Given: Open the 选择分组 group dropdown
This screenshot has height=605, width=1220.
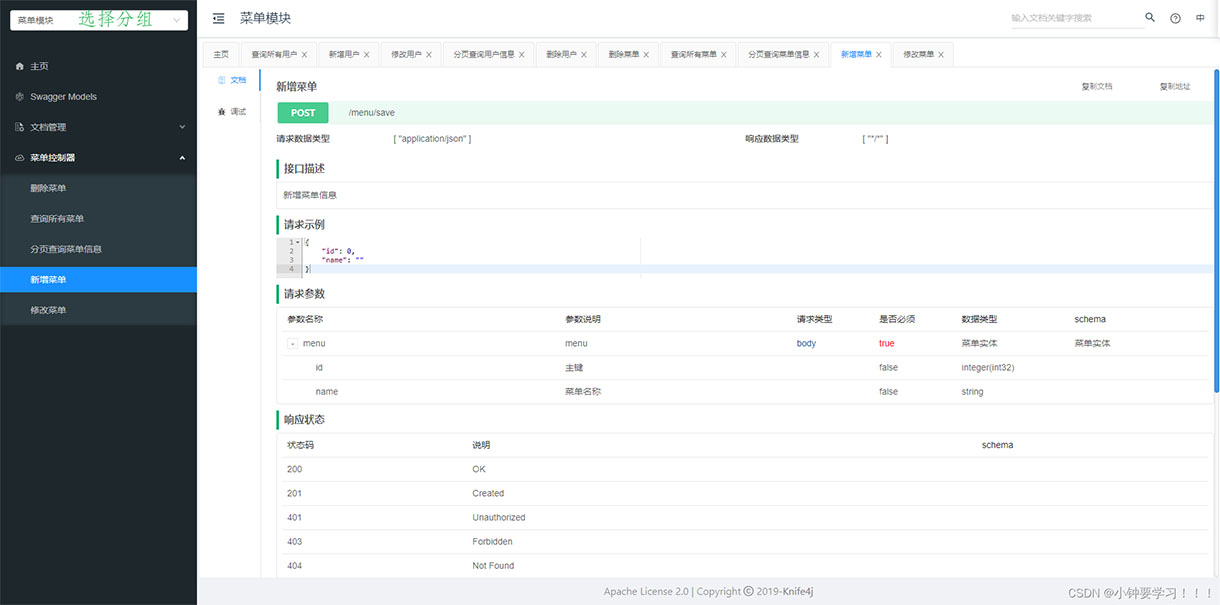Looking at the screenshot, I should point(98,20).
